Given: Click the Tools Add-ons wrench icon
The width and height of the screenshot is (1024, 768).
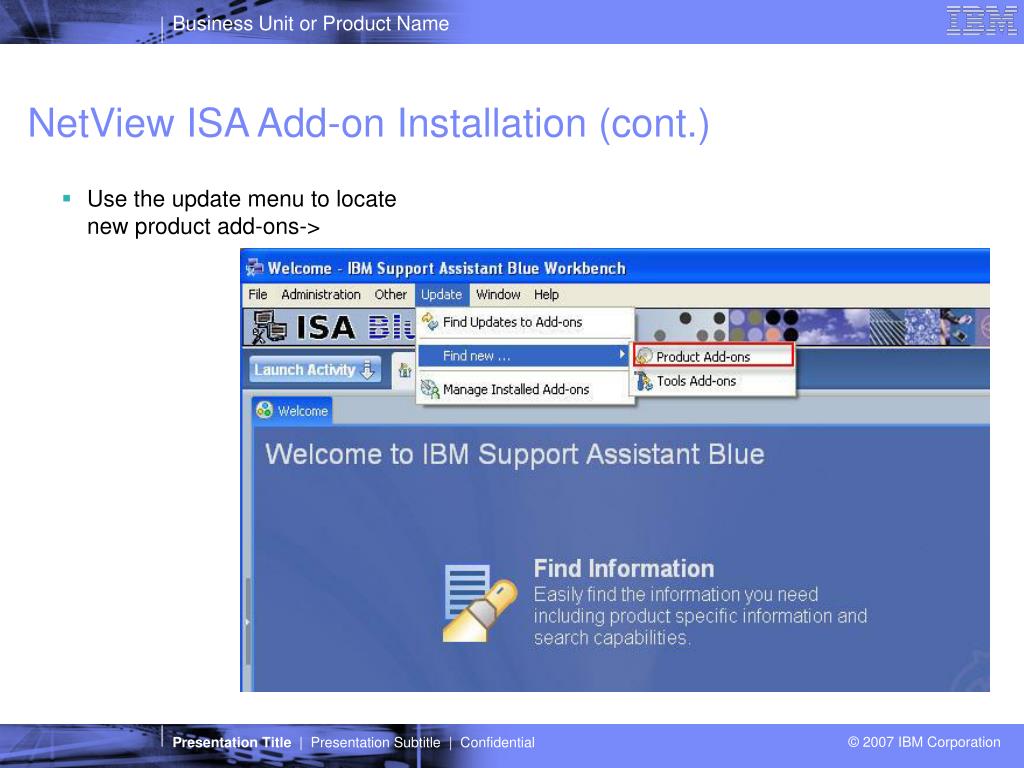Looking at the screenshot, I should point(644,381).
